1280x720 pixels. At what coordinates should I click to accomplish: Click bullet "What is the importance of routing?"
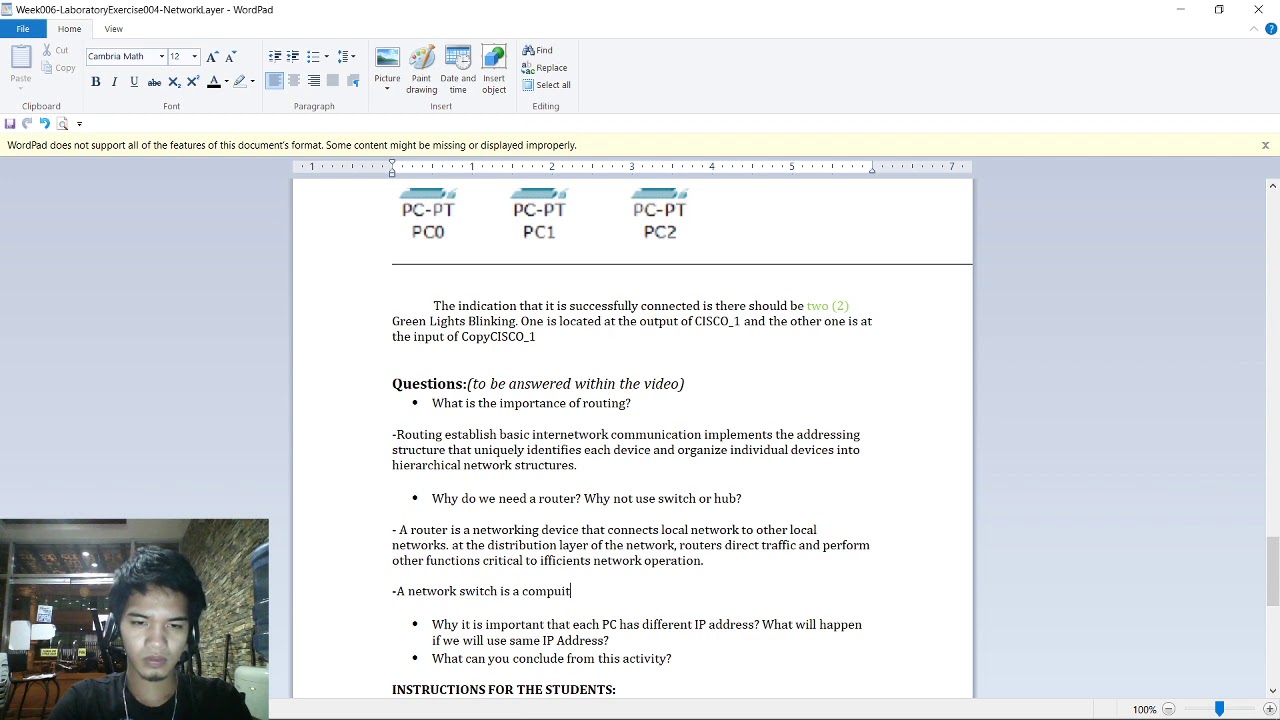(x=531, y=403)
